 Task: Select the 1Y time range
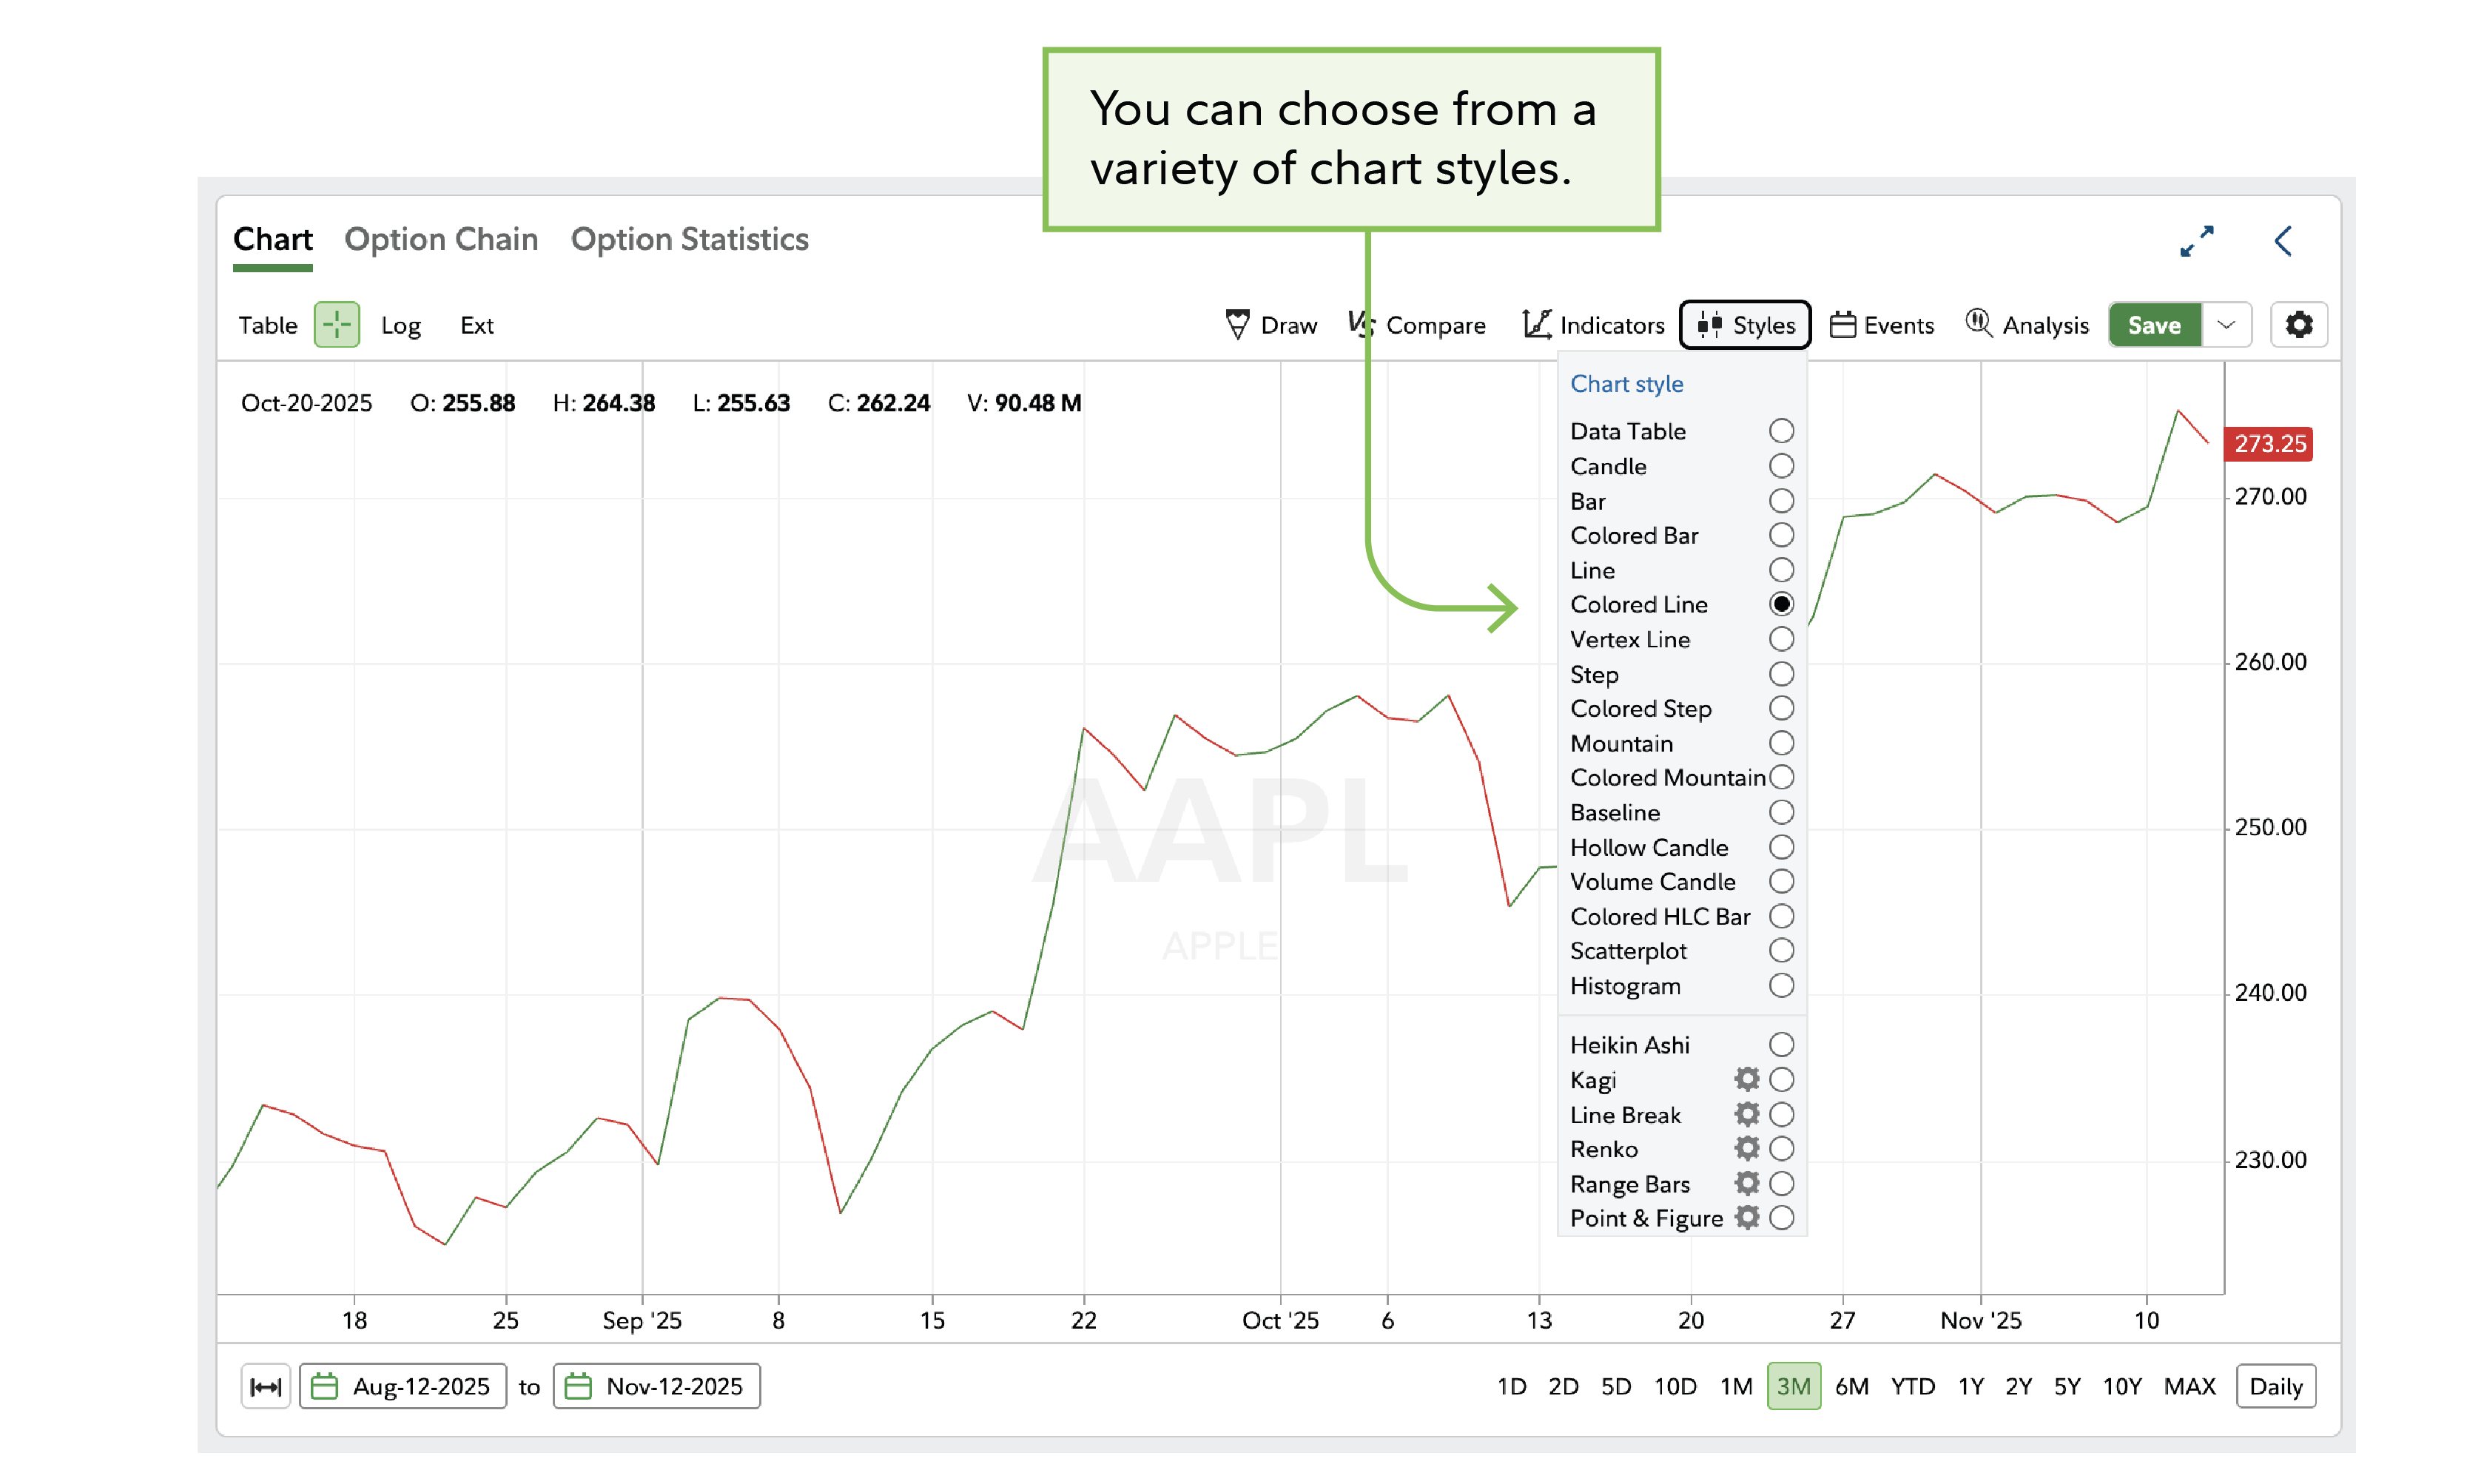(x=1970, y=1386)
